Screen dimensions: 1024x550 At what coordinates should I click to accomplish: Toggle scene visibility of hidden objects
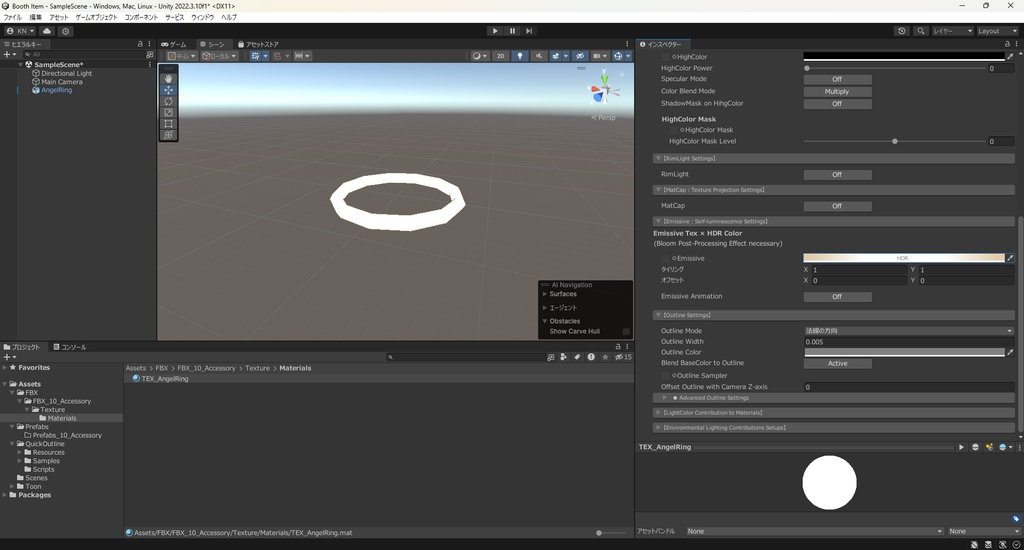[x=579, y=56]
